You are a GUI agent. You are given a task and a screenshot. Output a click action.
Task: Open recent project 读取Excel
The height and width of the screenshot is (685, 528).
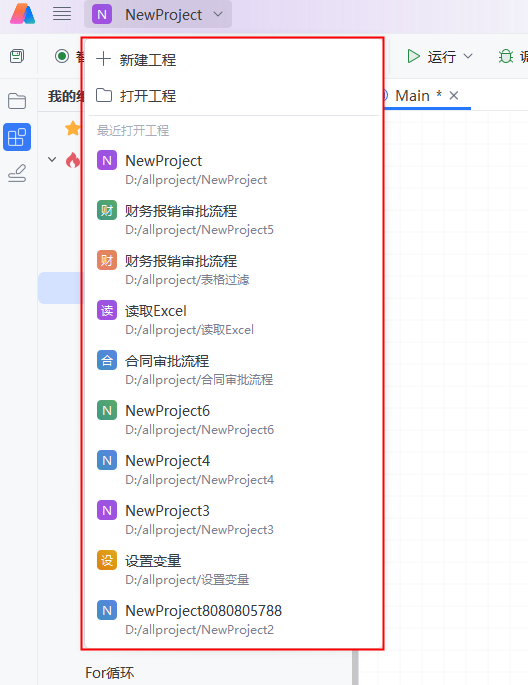coord(234,320)
